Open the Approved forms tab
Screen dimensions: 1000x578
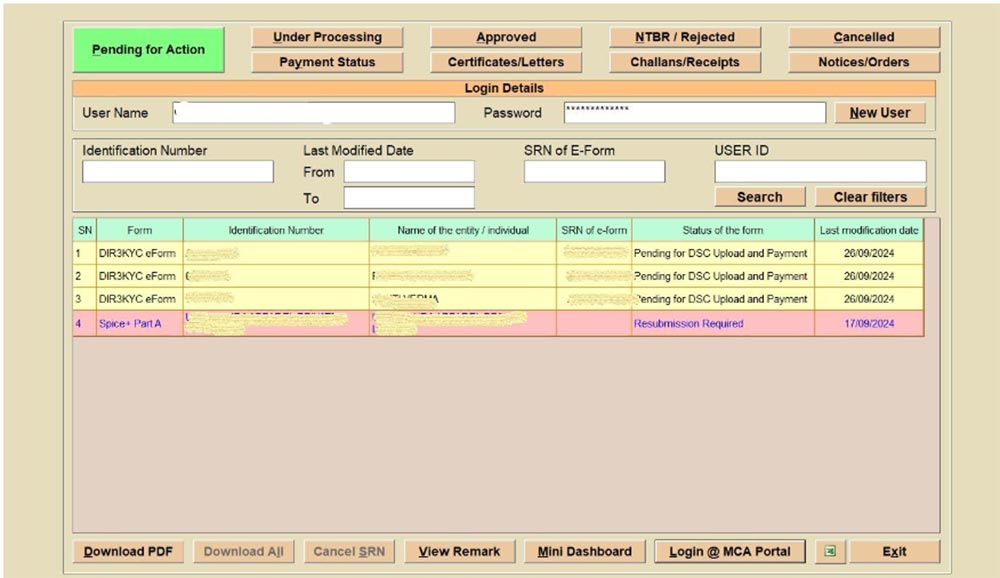click(x=506, y=38)
